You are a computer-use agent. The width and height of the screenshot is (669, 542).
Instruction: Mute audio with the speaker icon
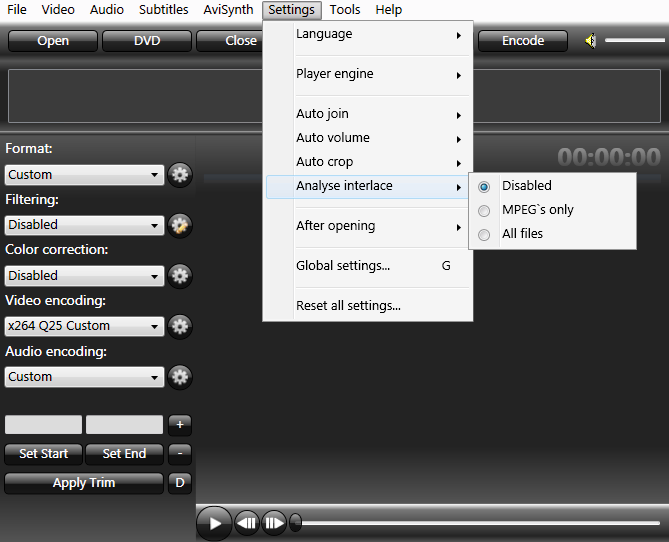591,41
